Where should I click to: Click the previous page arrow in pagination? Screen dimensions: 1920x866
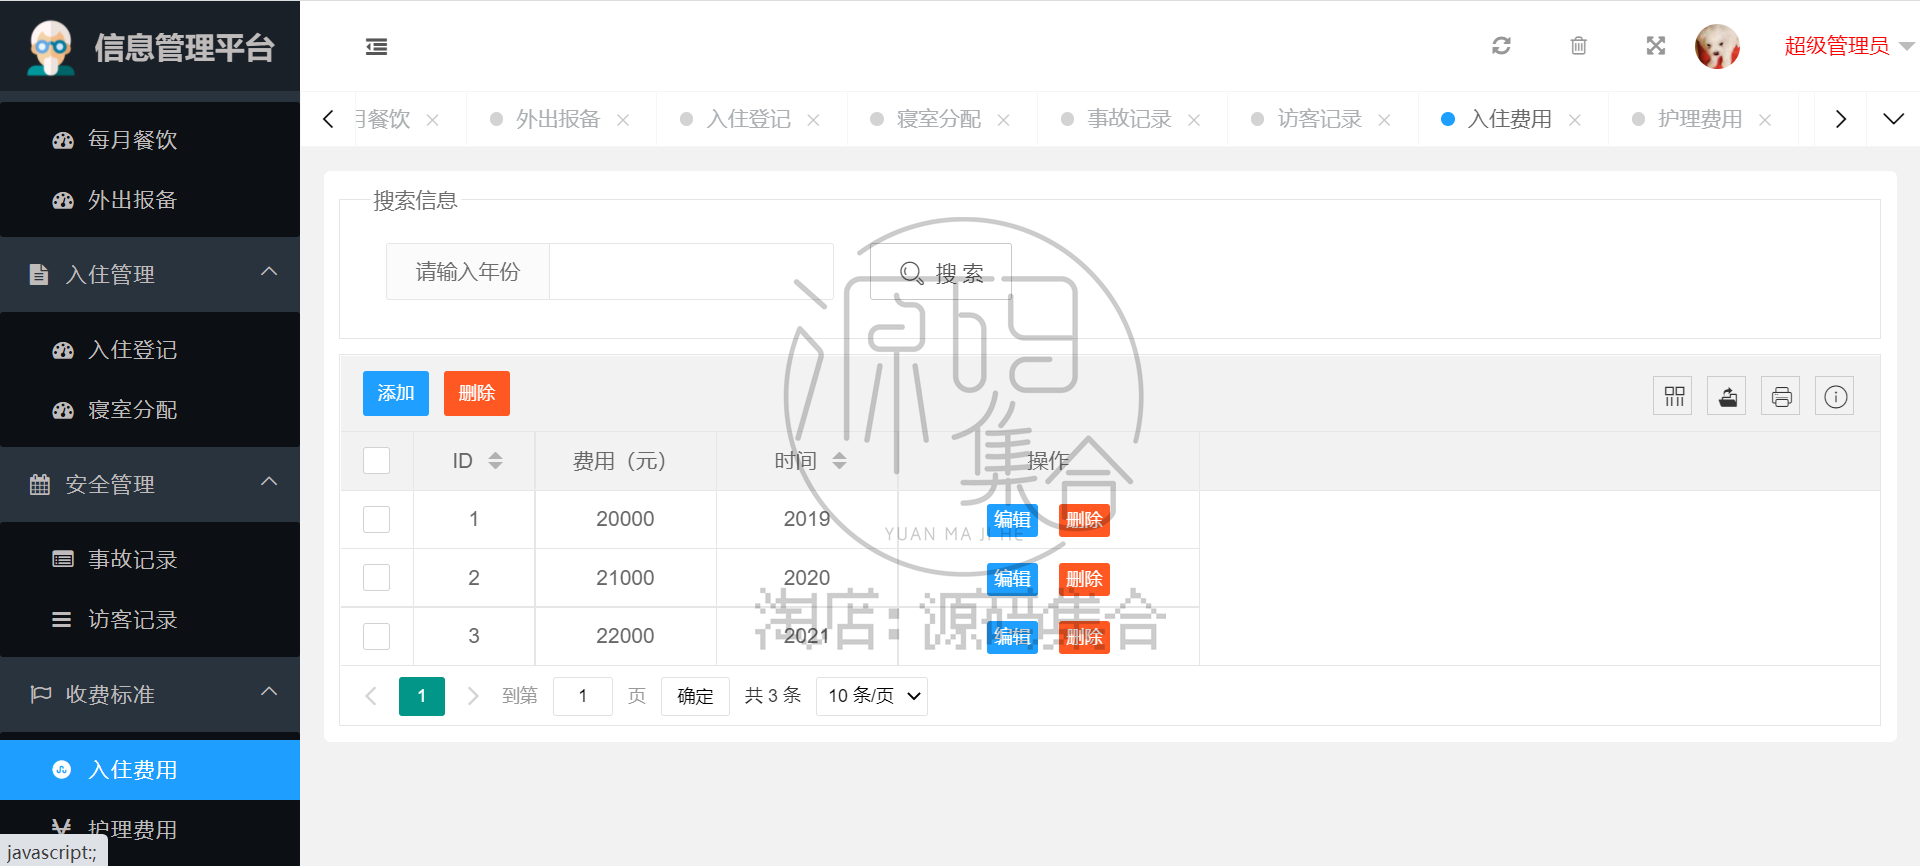point(371,696)
